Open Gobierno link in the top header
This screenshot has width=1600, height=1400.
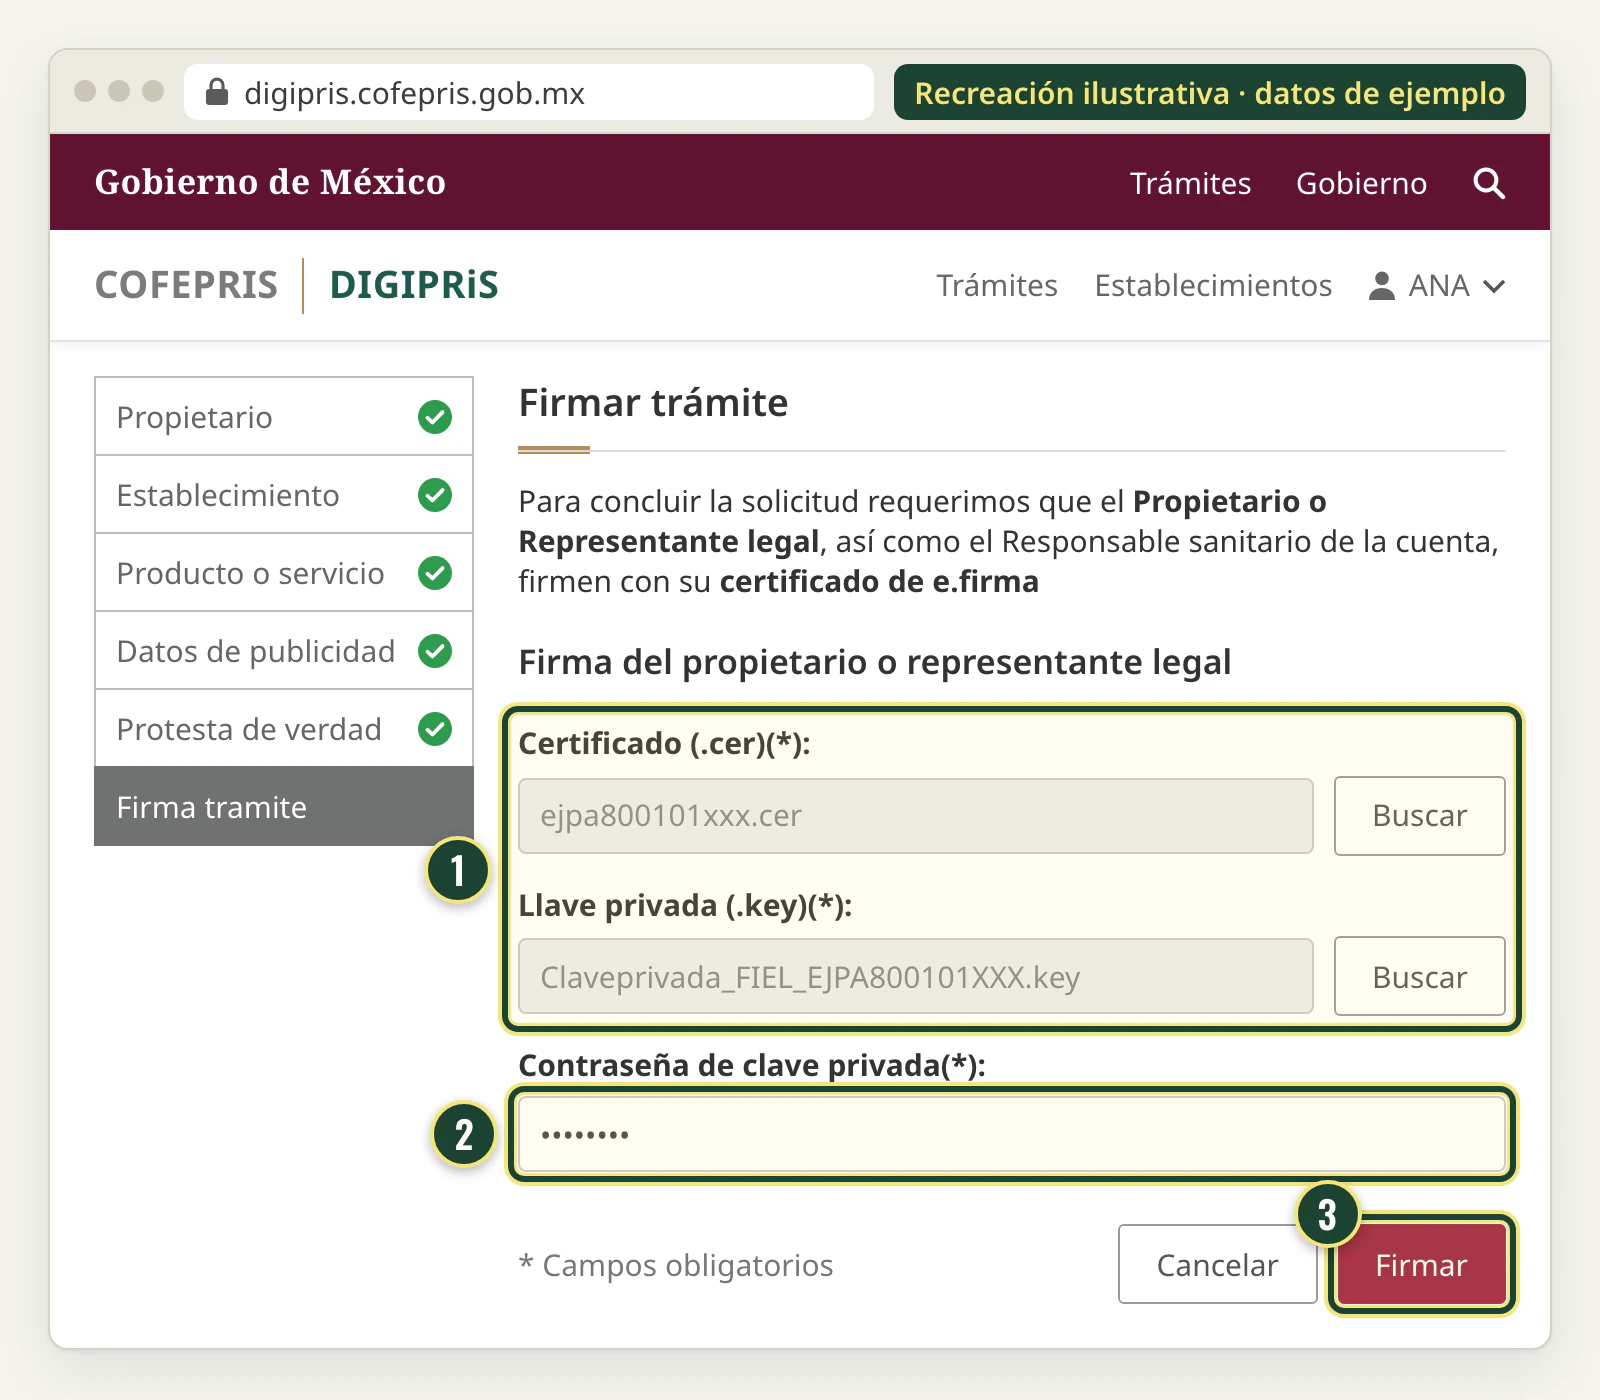tap(1361, 184)
